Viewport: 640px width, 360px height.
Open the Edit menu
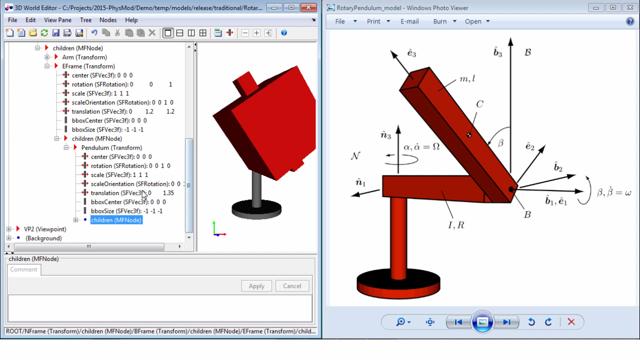pyautogui.click(x=31, y=20)
